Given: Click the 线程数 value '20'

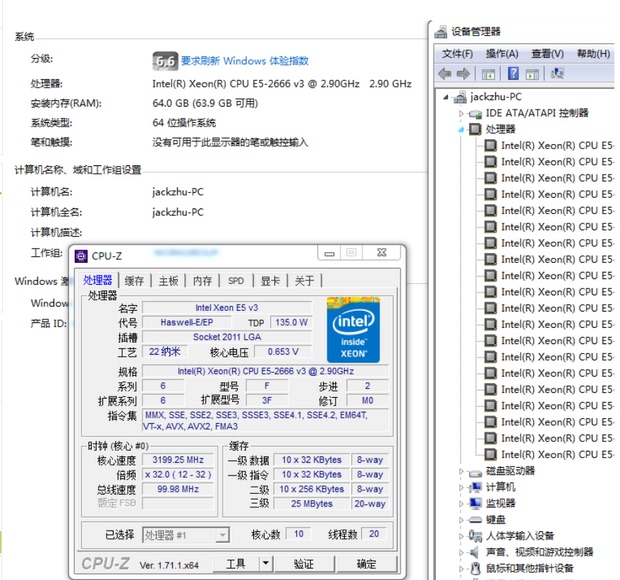Looking at the screenshot, I should [x=374, y=534].
